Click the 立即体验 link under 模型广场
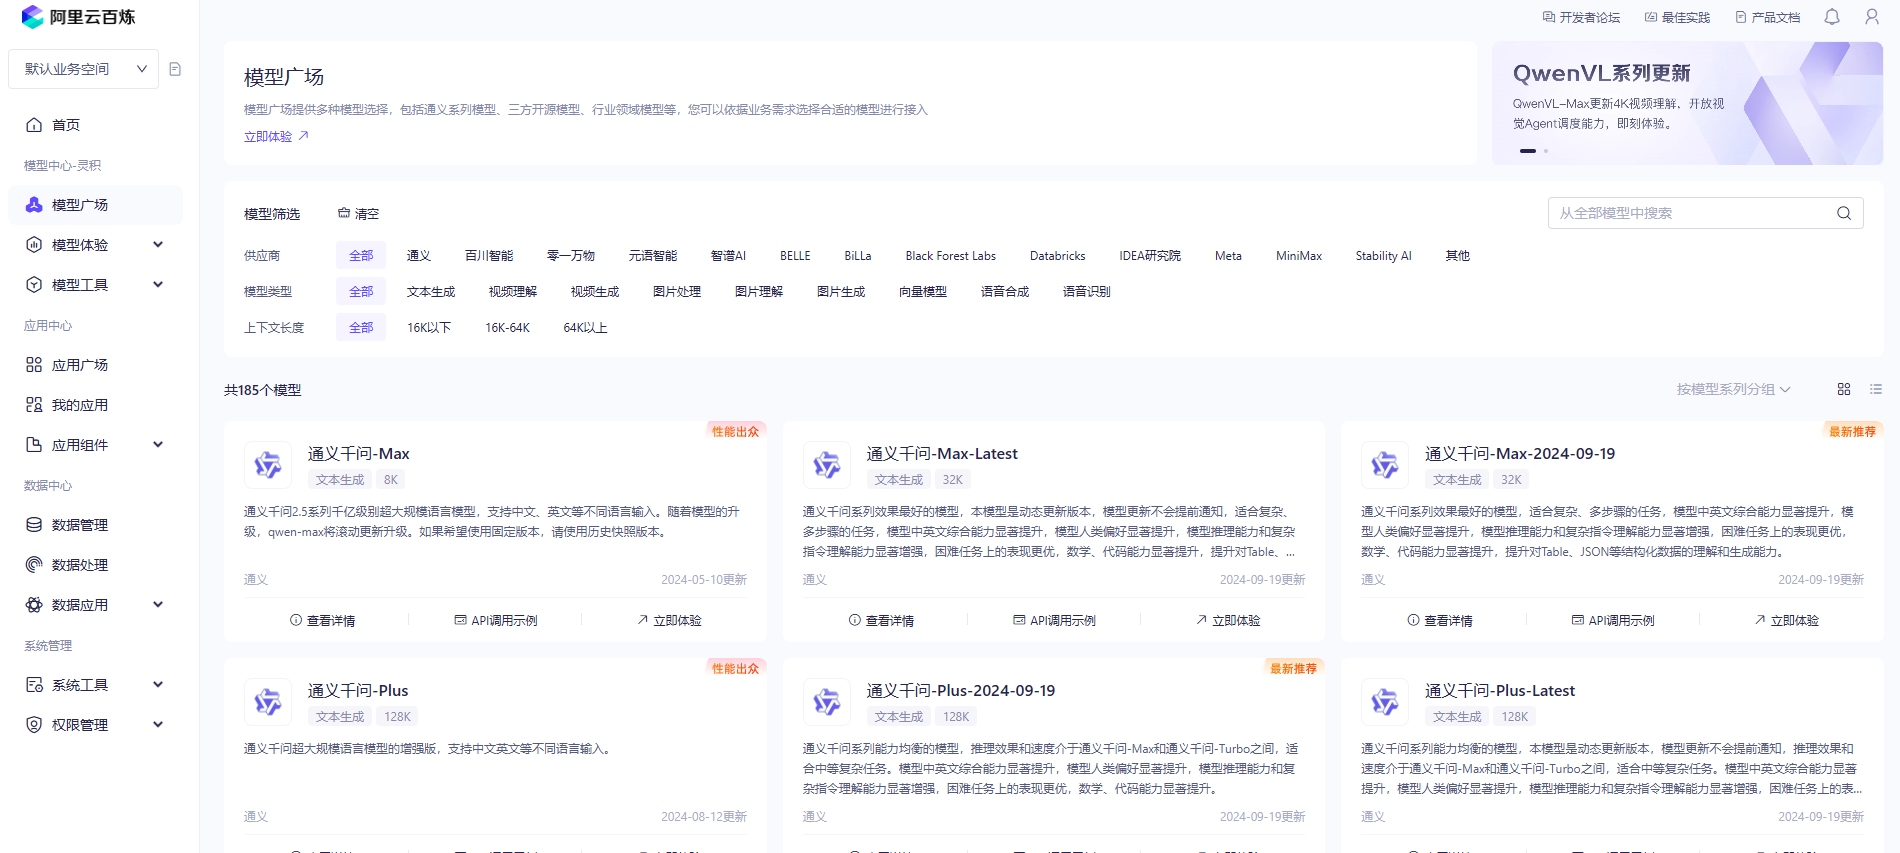The image size is (1900, 853). tap(277, 136)
